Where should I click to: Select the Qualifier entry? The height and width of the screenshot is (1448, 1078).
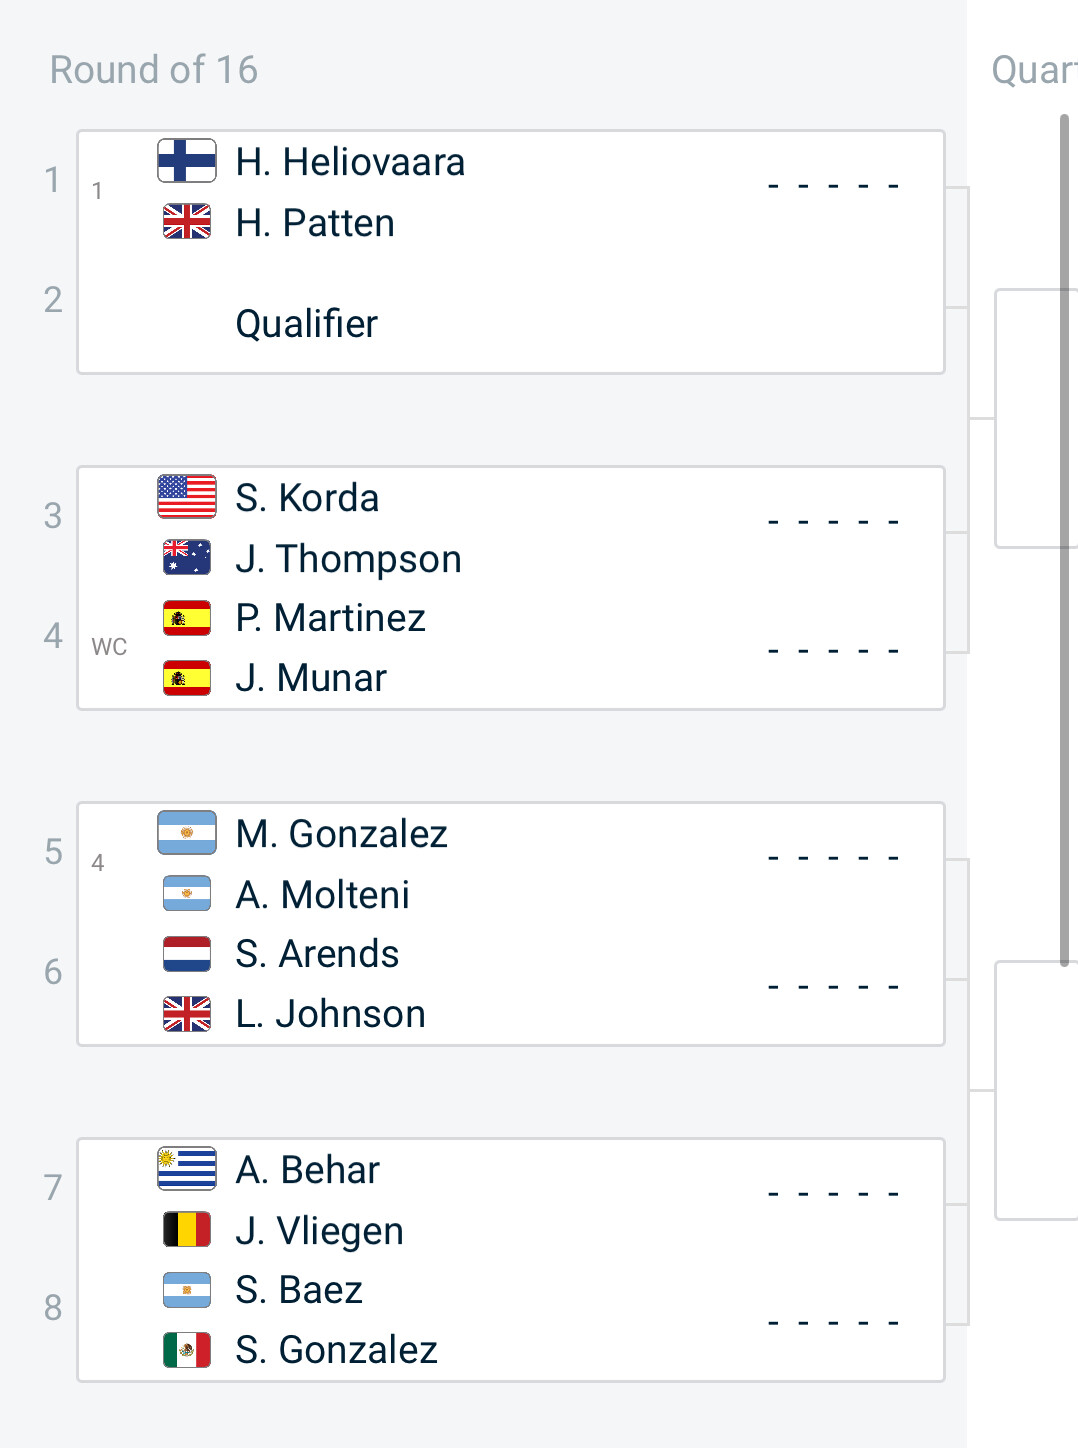point(307,324)
